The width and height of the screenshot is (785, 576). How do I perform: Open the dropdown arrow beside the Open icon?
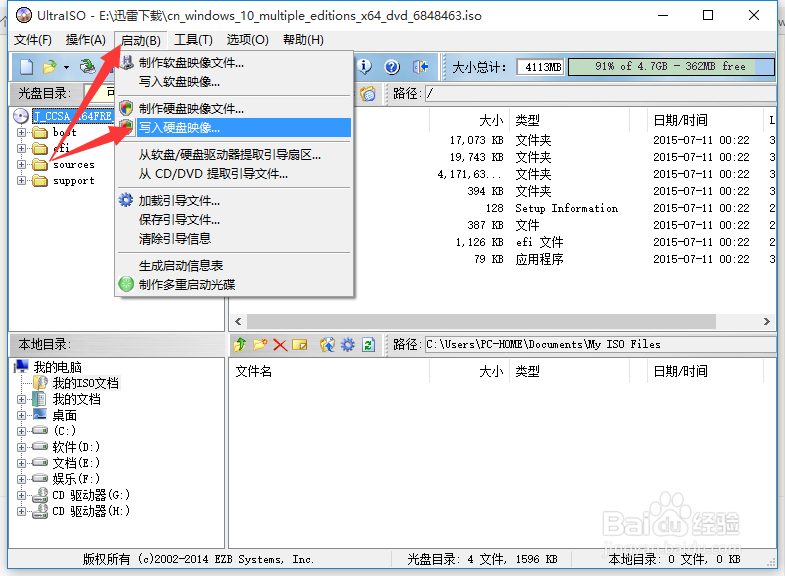coord(66,67)
